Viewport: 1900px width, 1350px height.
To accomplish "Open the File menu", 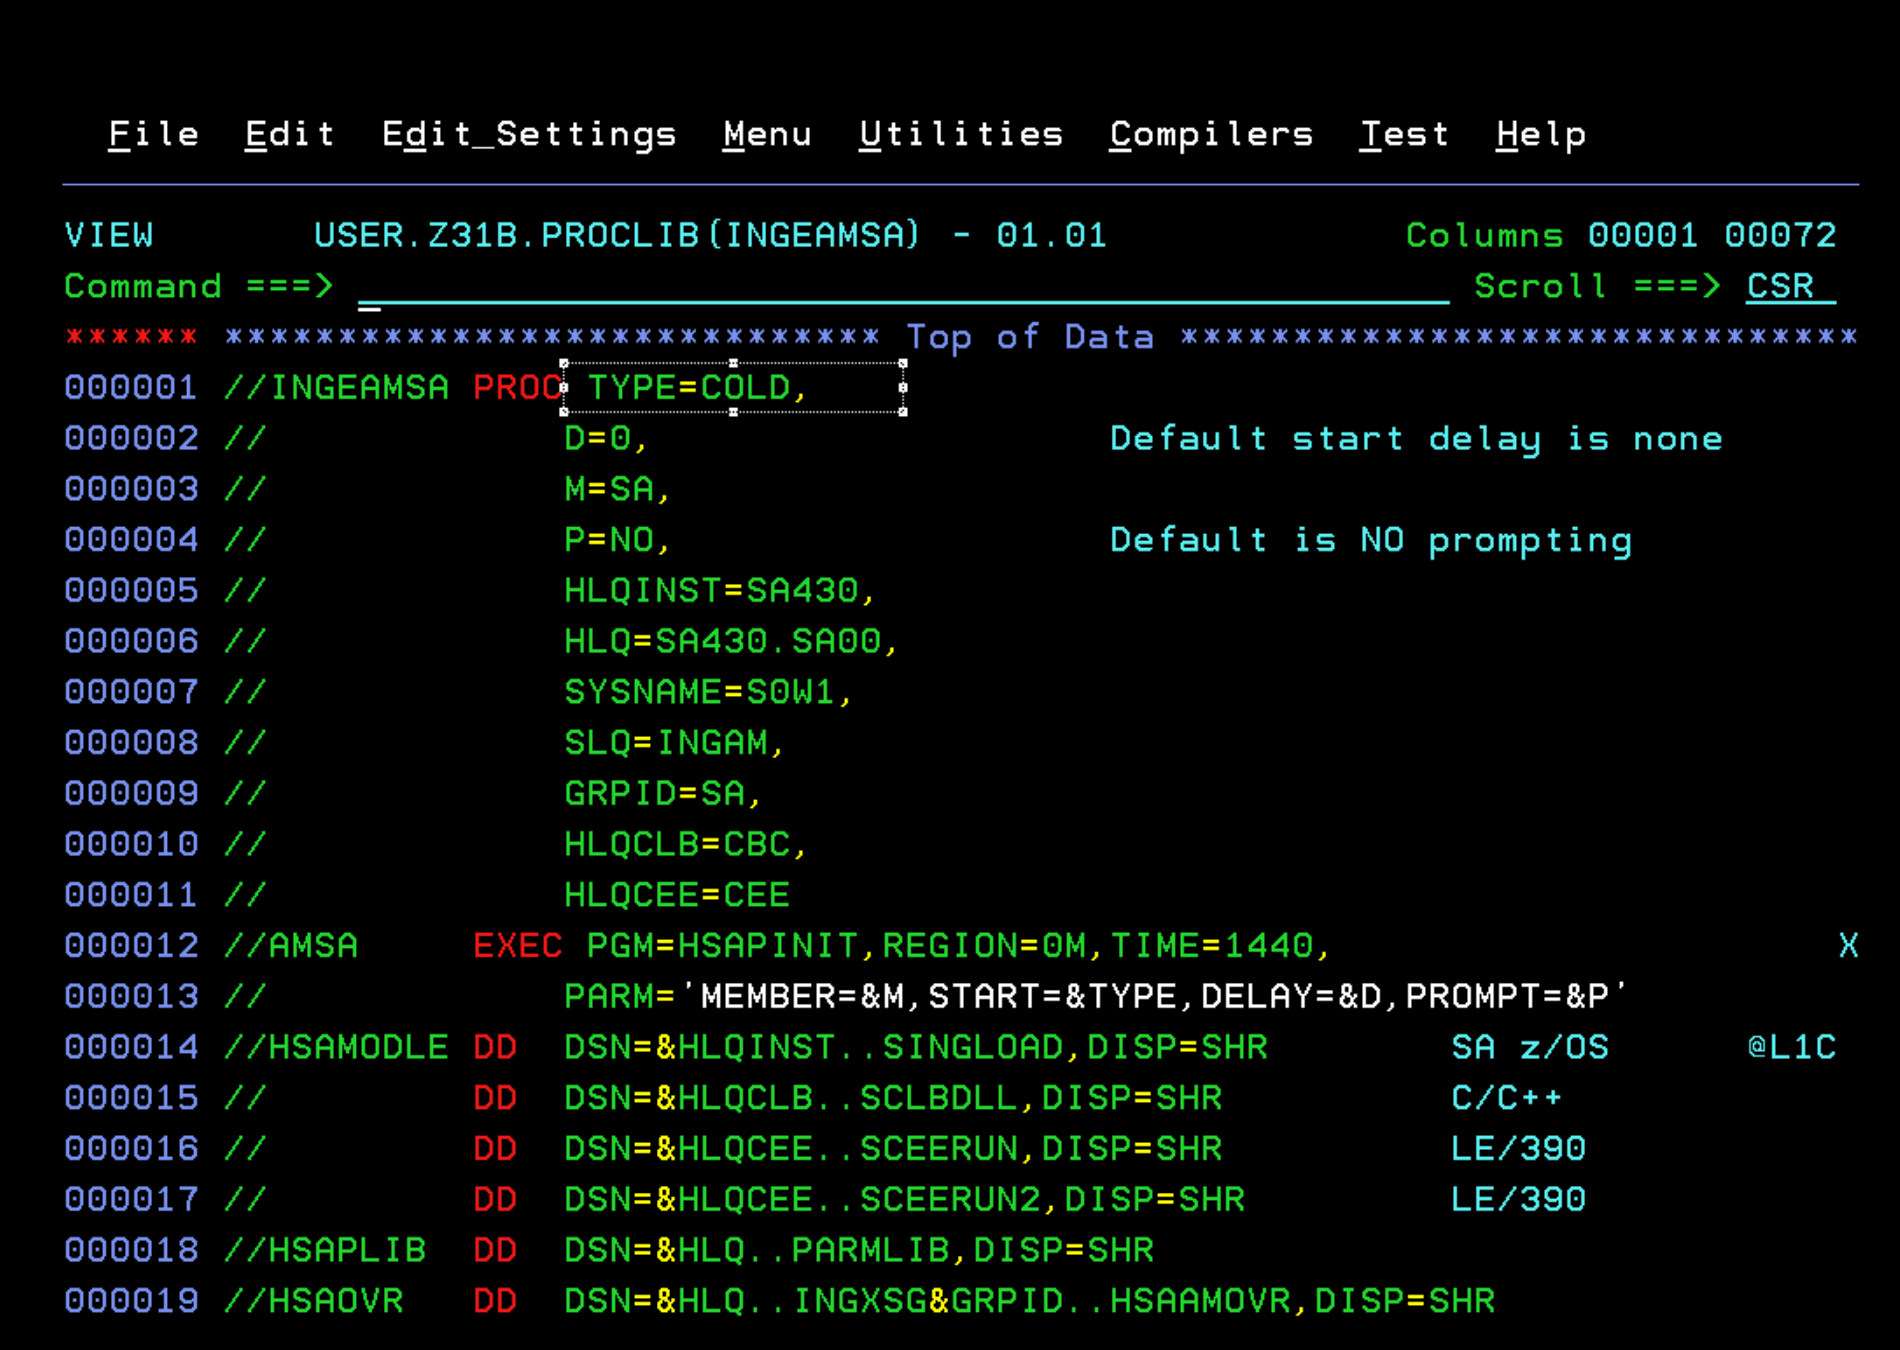I will [152, 133].
